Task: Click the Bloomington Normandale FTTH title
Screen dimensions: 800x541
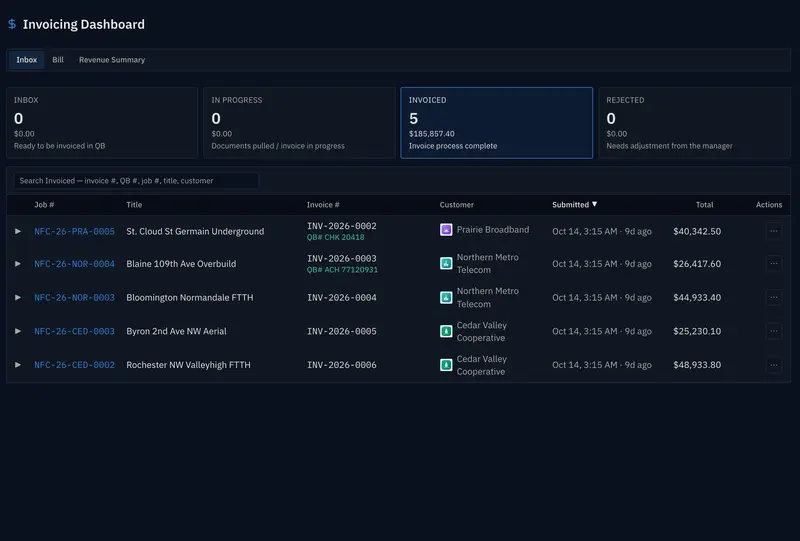Action: (190, 298)
